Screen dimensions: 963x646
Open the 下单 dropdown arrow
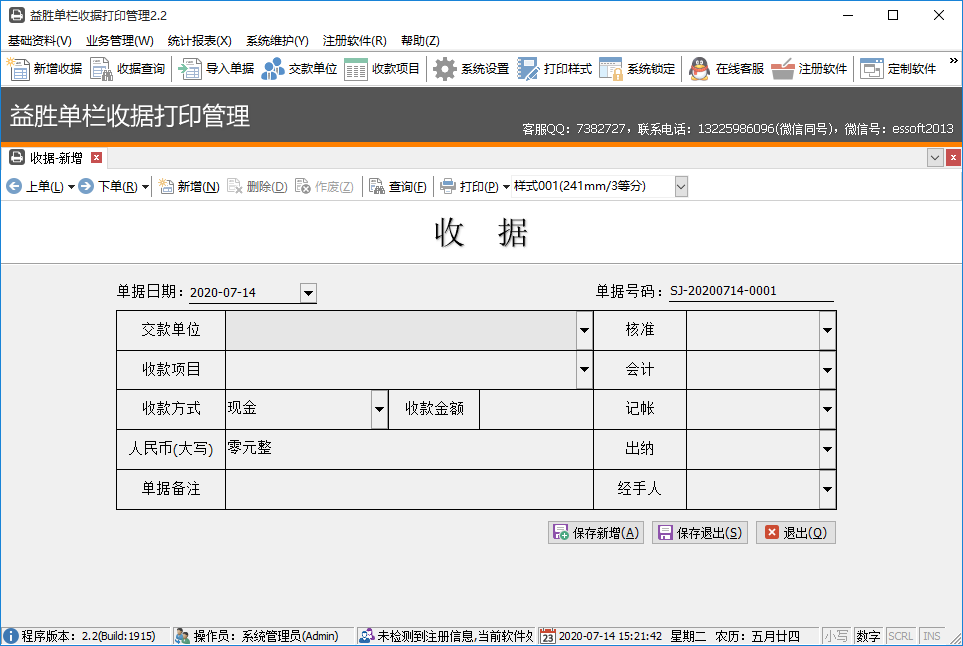pyautogui.click(x=145, y=187)
